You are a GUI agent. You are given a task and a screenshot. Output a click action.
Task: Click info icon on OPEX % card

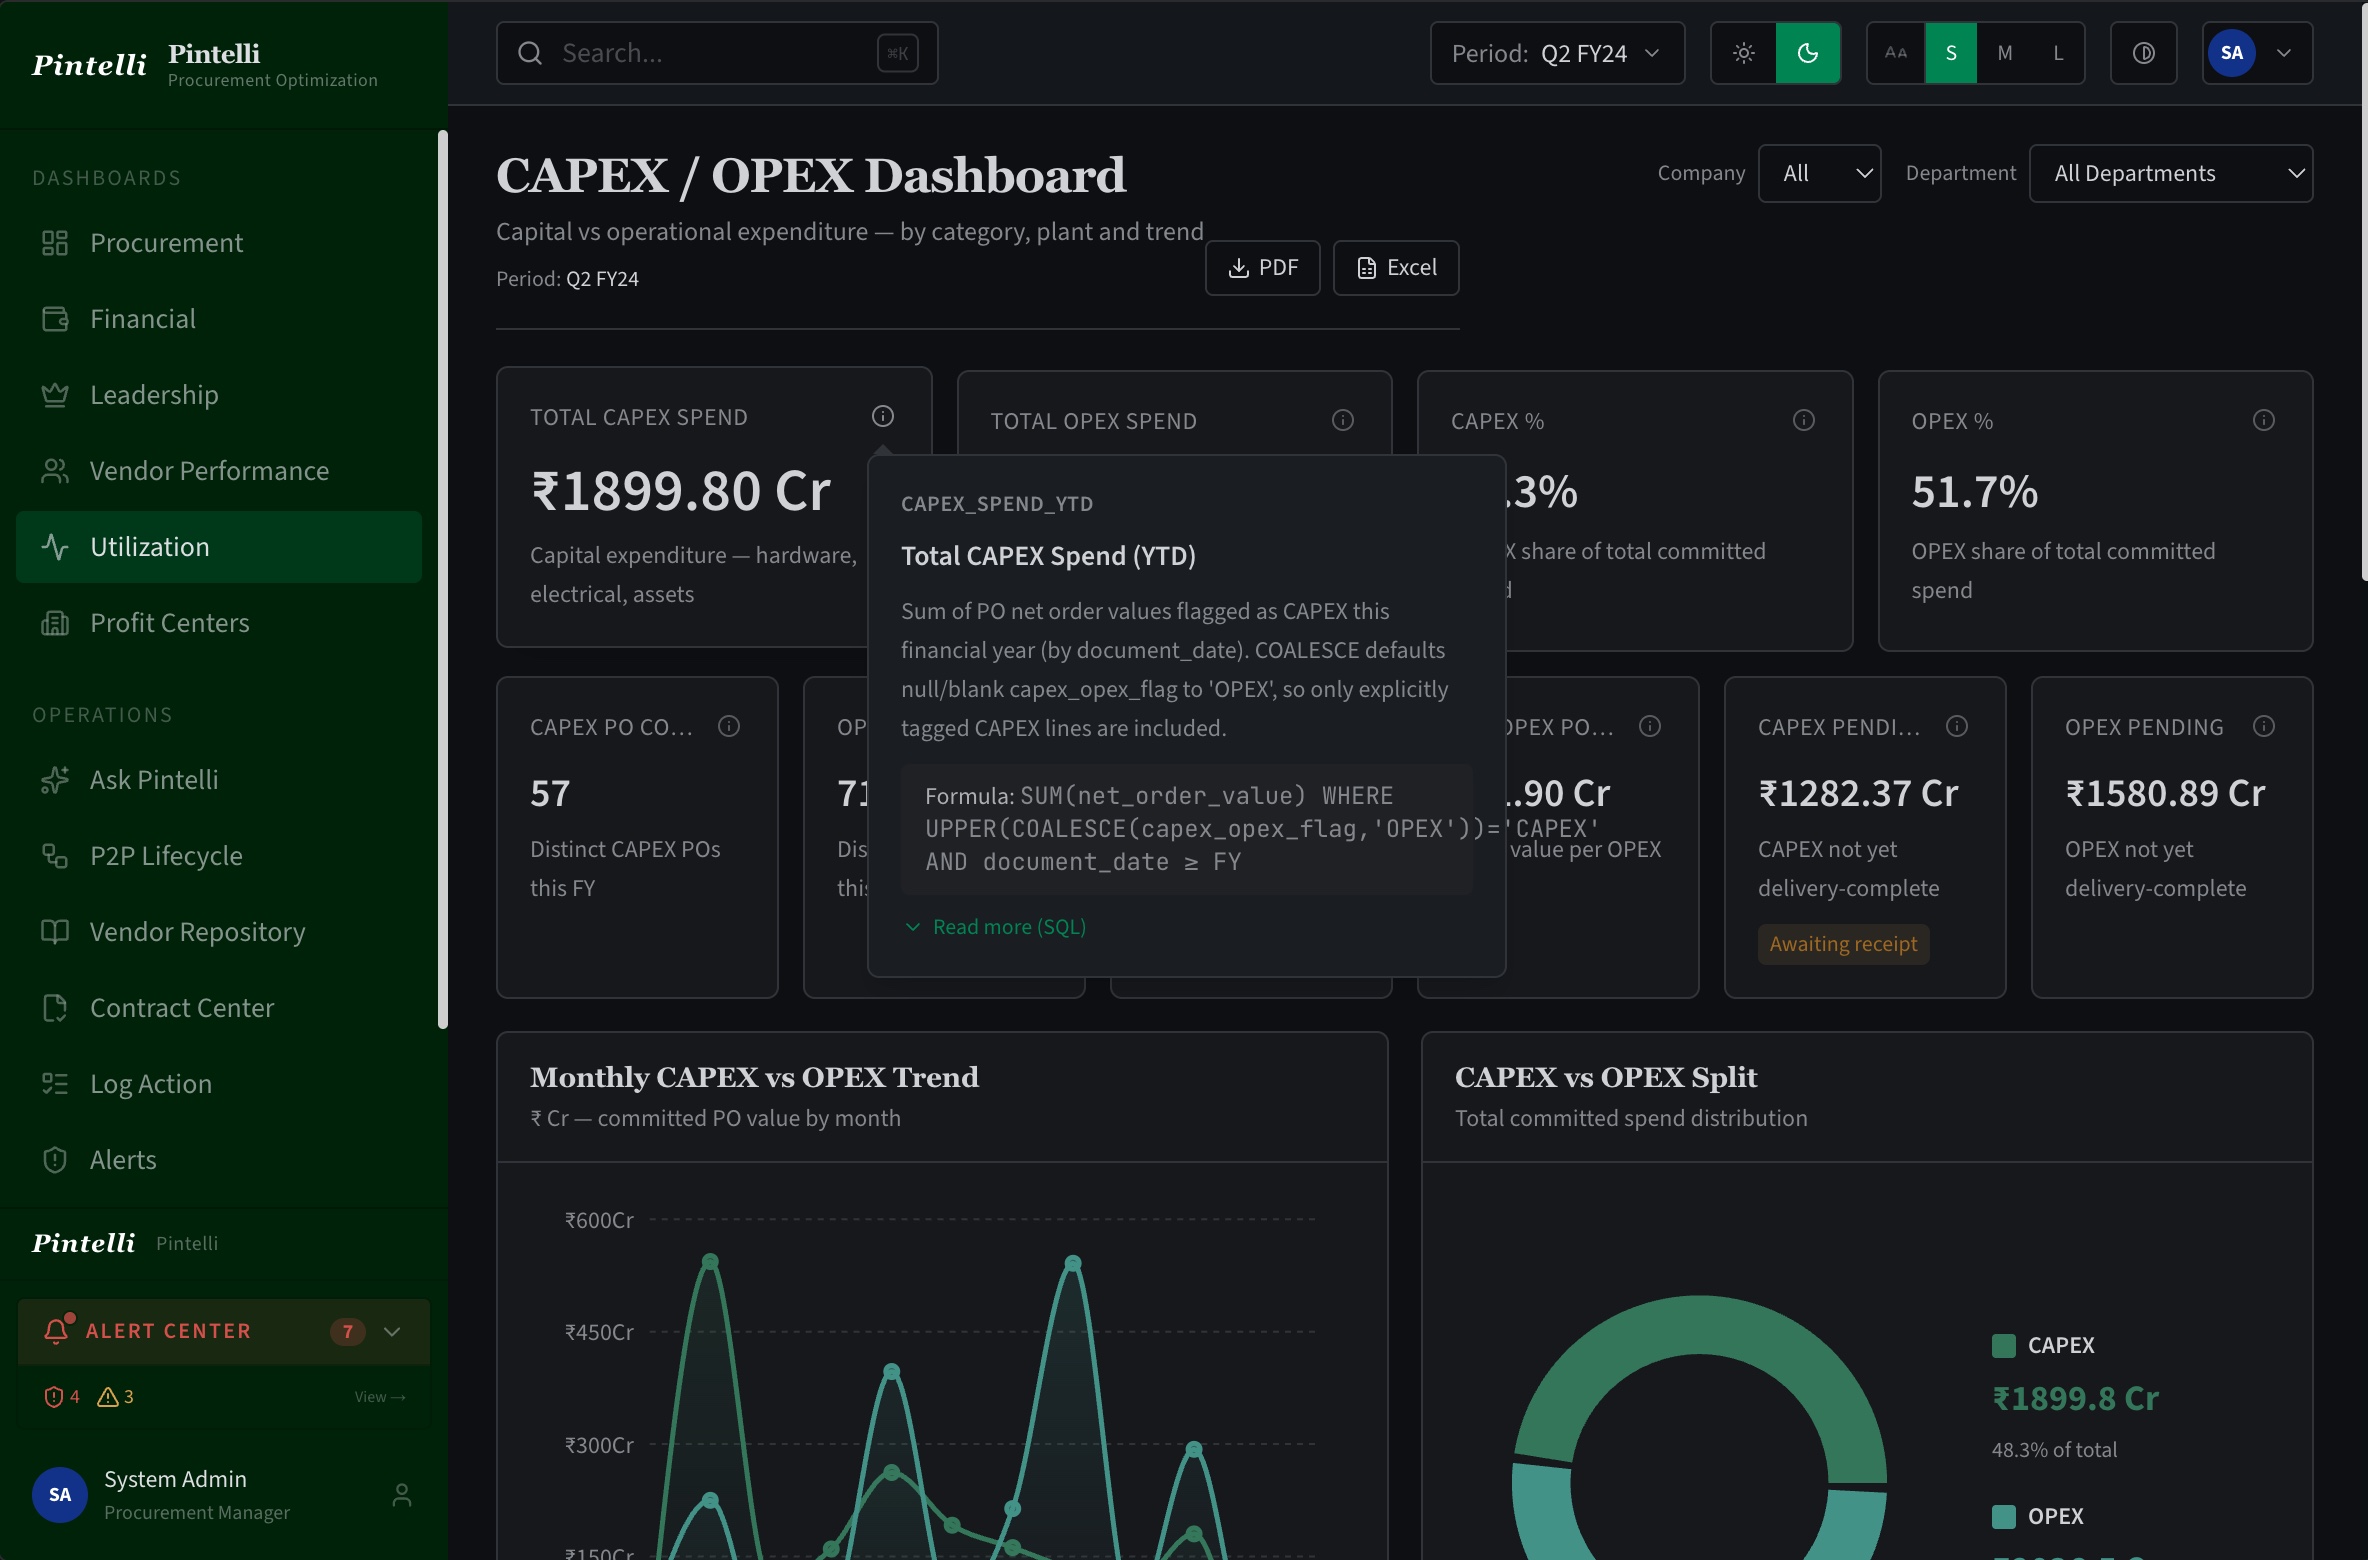(x=2264, y=420)
